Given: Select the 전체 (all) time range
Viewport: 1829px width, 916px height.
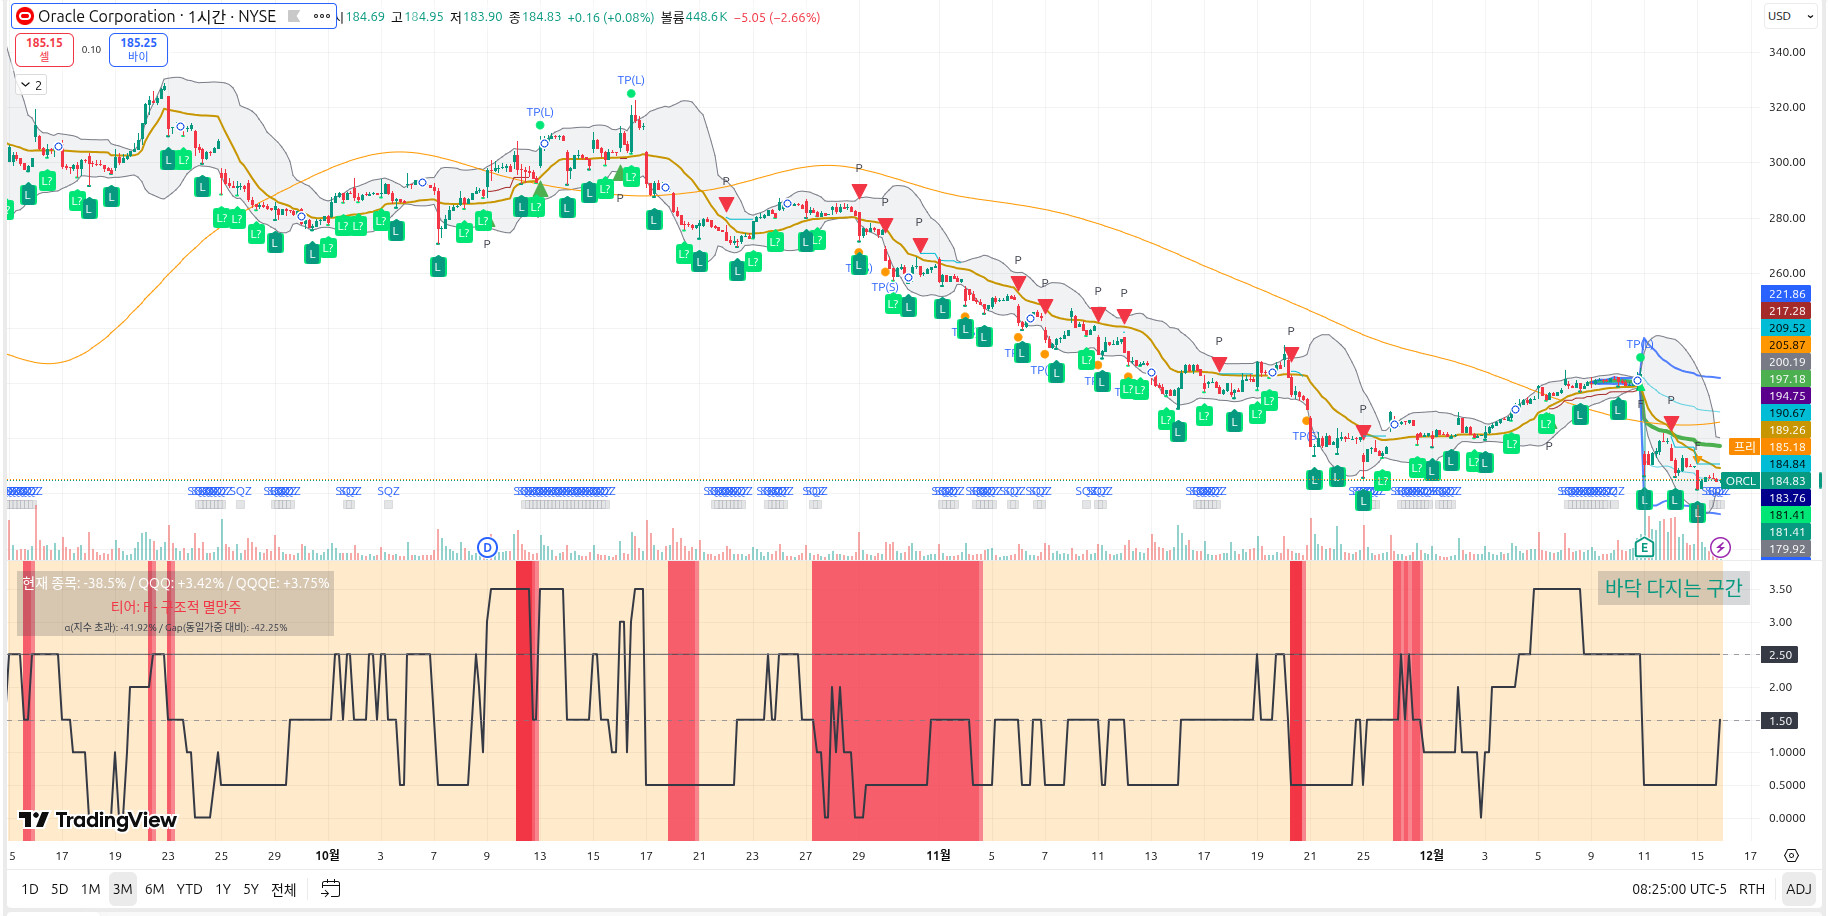Looking at the screenshot, I should tap(284, 888).
